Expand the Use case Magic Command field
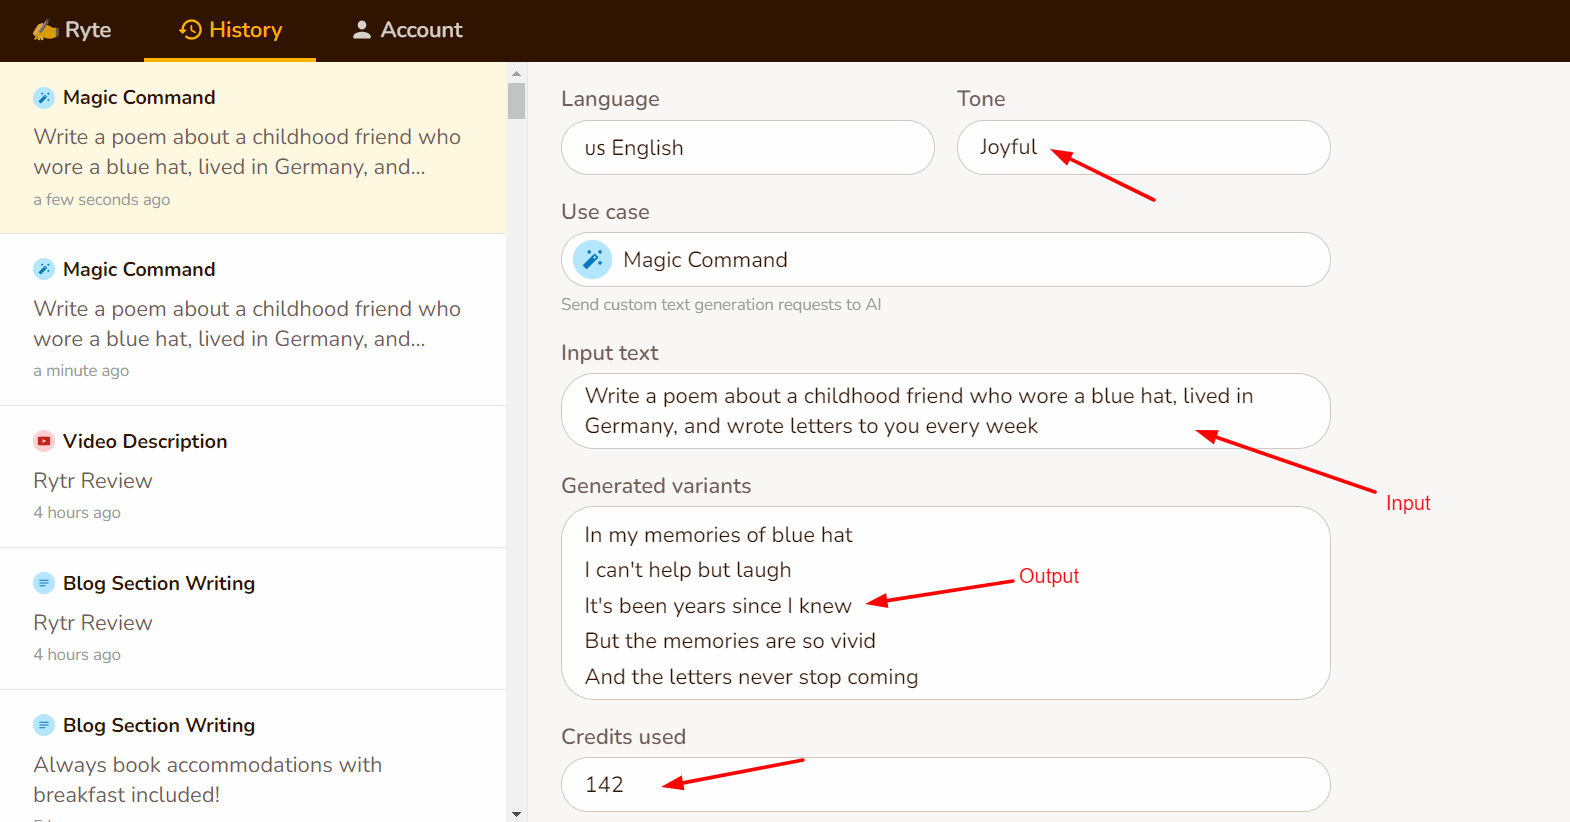This screenshot has height=822, width=1570. coord(945,260)
